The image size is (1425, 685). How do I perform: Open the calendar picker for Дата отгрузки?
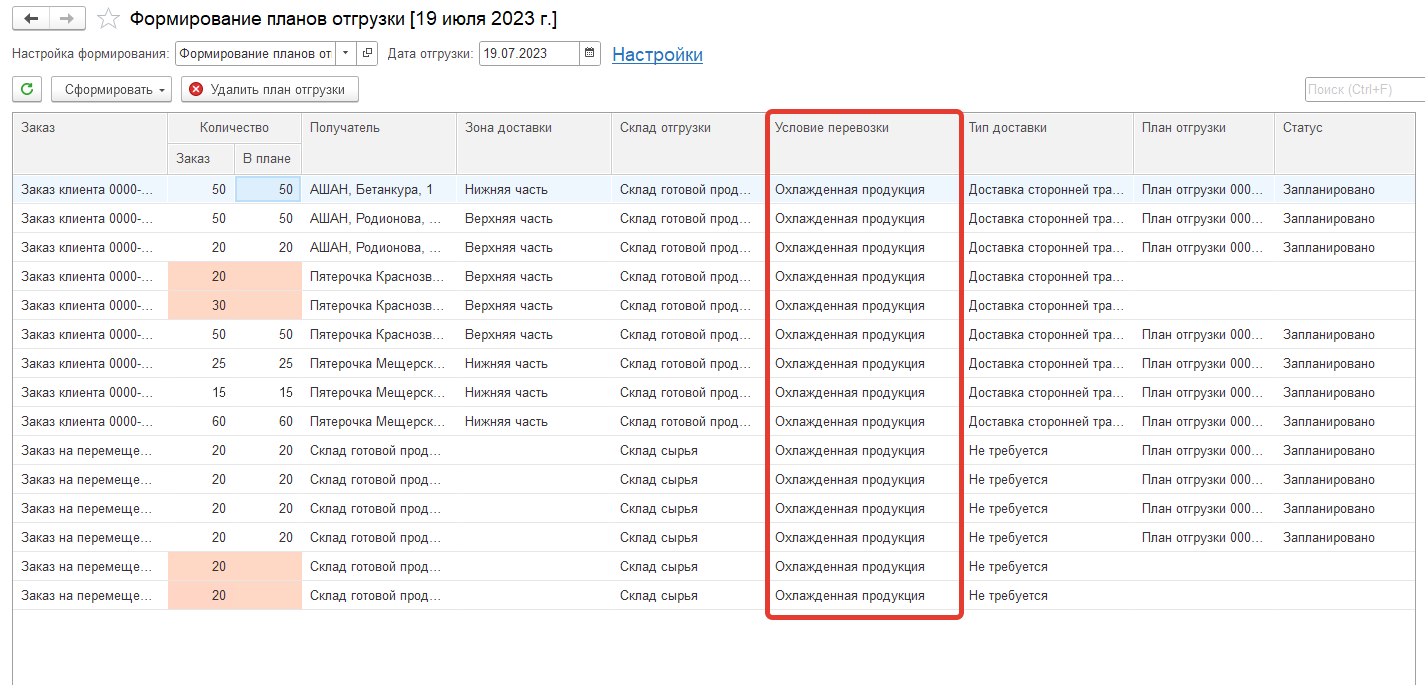pos(590,54)
